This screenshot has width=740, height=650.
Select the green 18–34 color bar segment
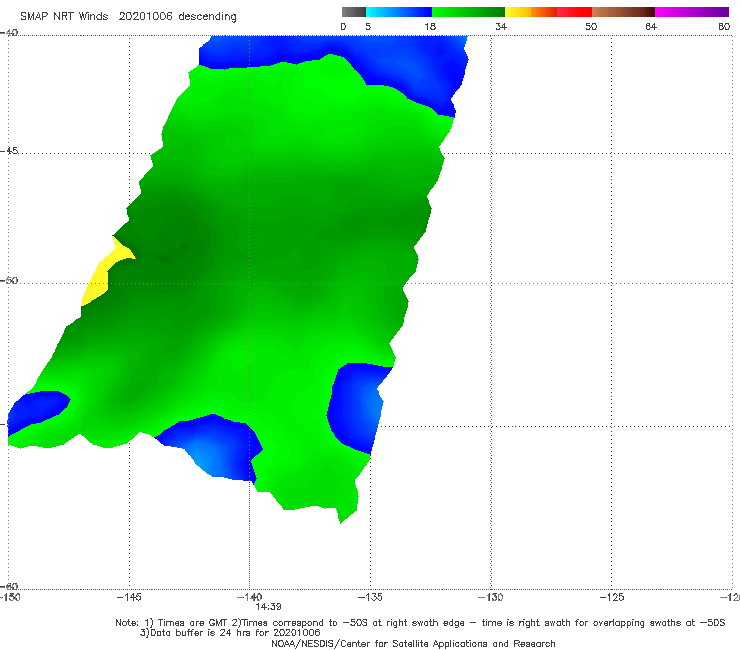(468, 12)
